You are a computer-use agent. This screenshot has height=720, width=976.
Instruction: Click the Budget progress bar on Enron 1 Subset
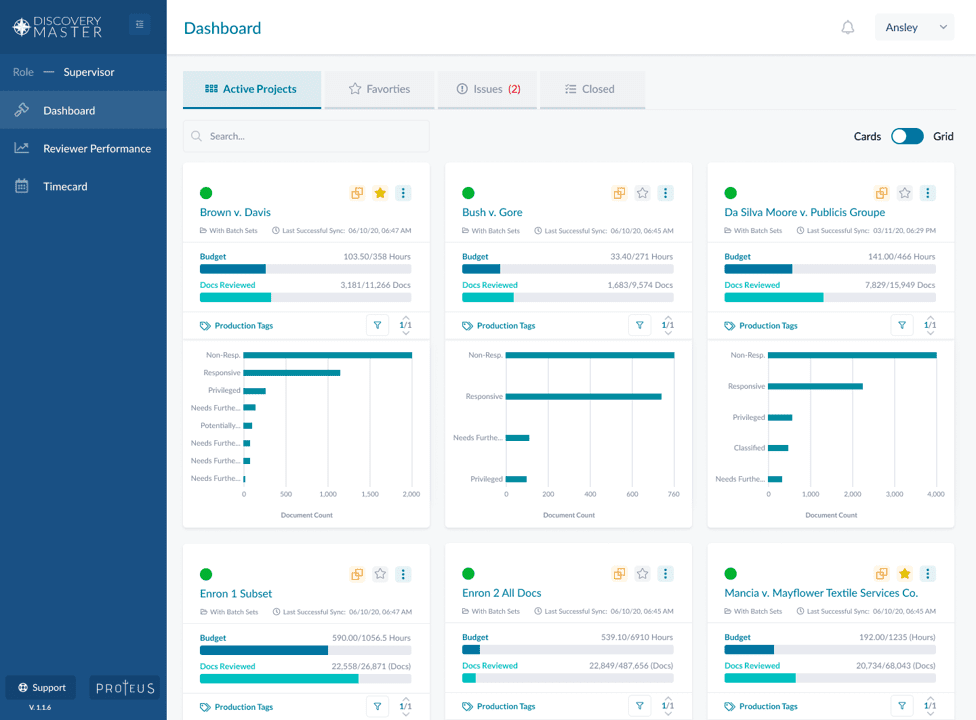[305, 650]
